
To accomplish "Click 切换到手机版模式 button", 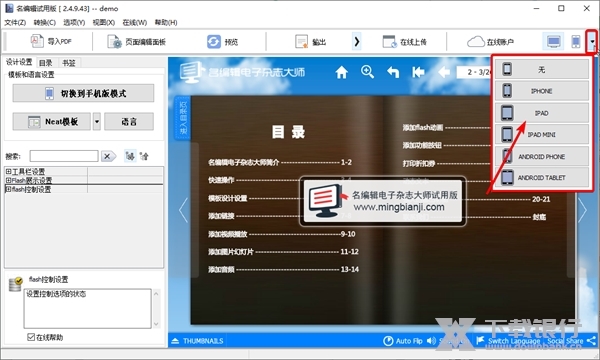I will pos(83,93).
